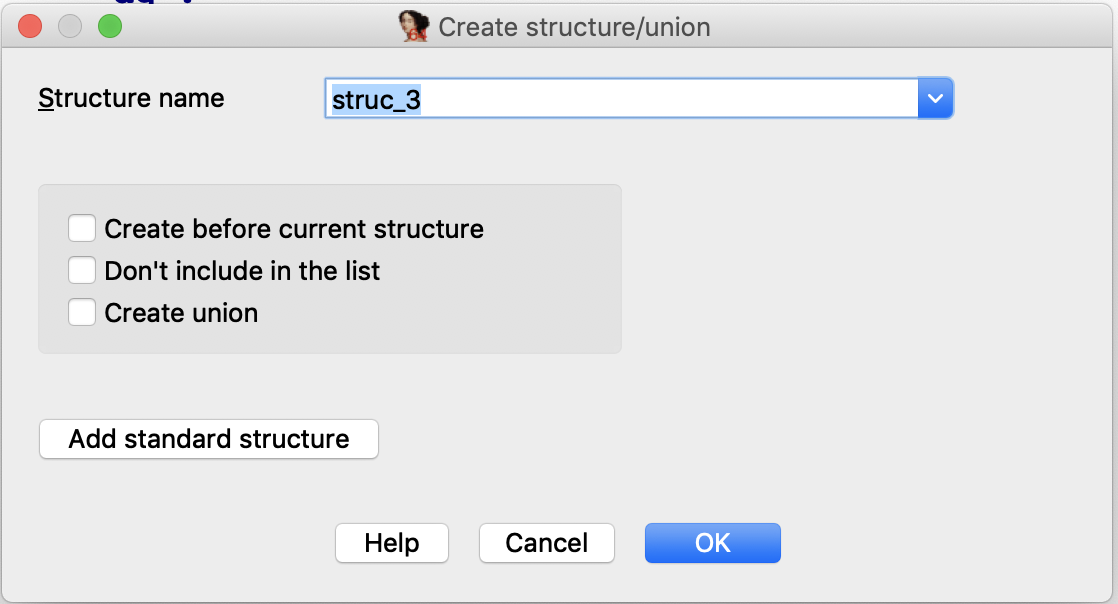1118x604 pixels.
Task: Click the Create before current structure label
Action: (x=294, y=229)
